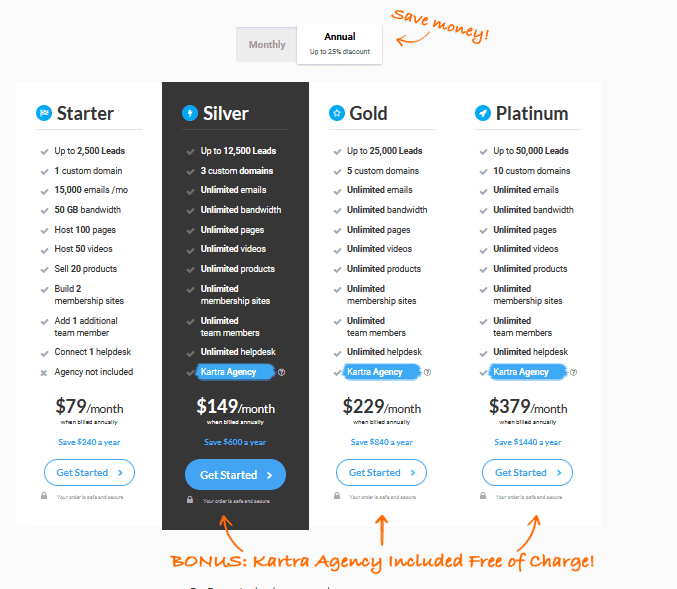
Task: Click the Platinum Kartra Agency help icon
Action: (x=574, y=372)
